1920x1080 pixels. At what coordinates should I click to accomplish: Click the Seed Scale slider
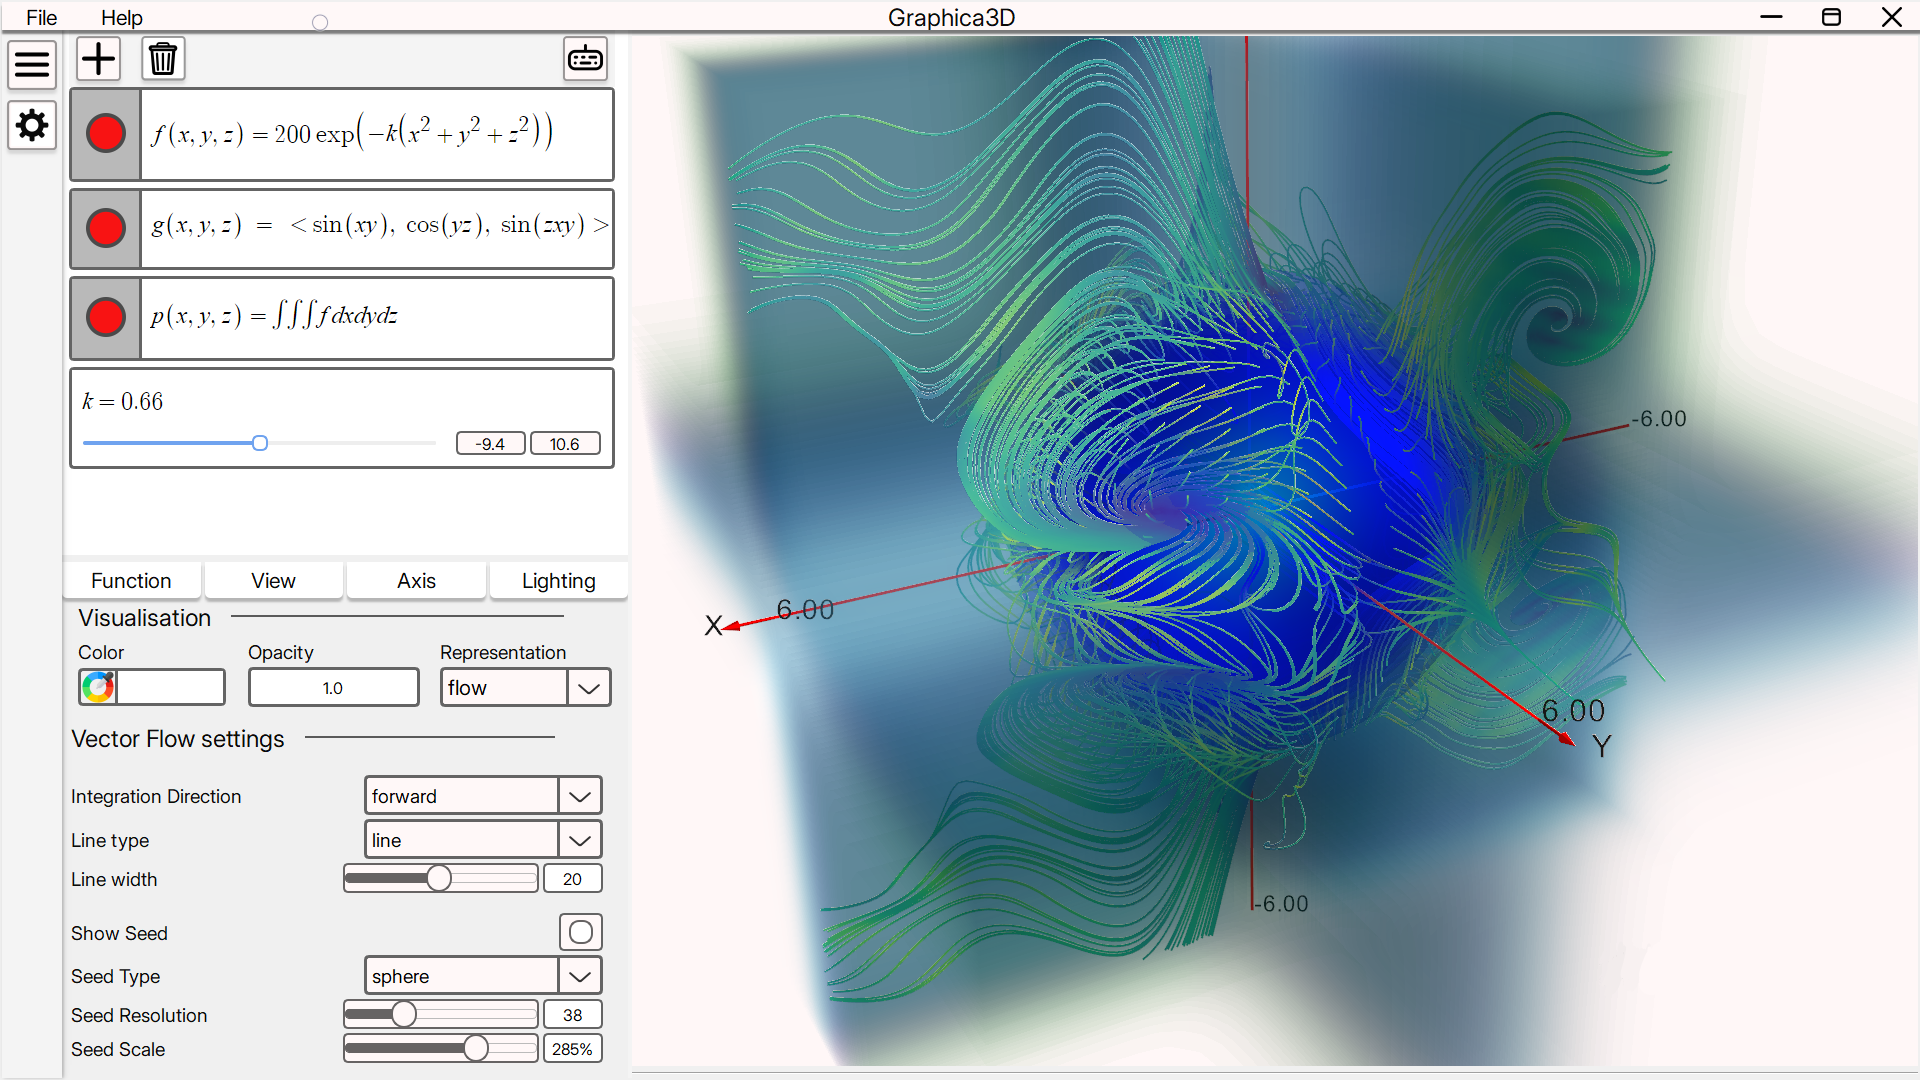(x=441, y=1048)
